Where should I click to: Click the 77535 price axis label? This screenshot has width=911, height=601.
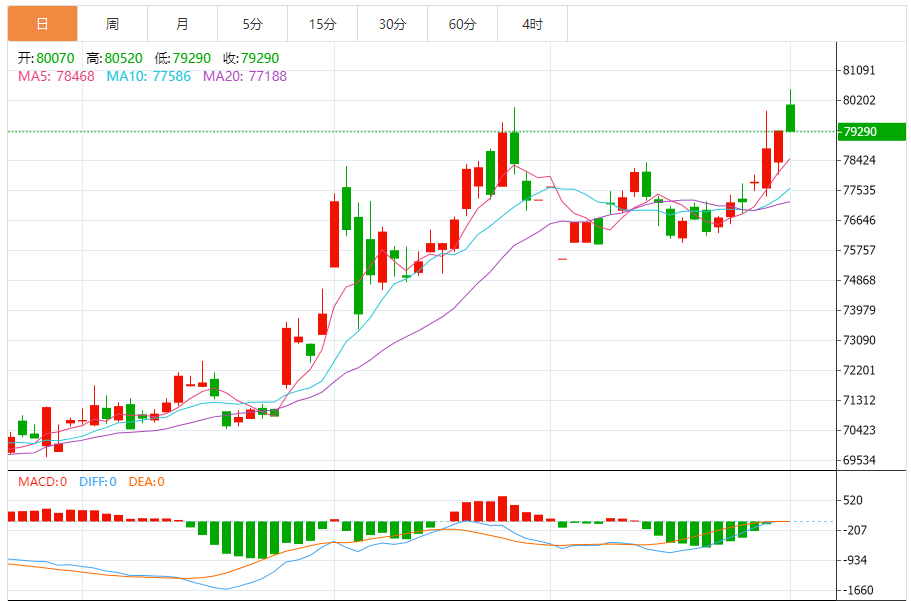(859, 190)
